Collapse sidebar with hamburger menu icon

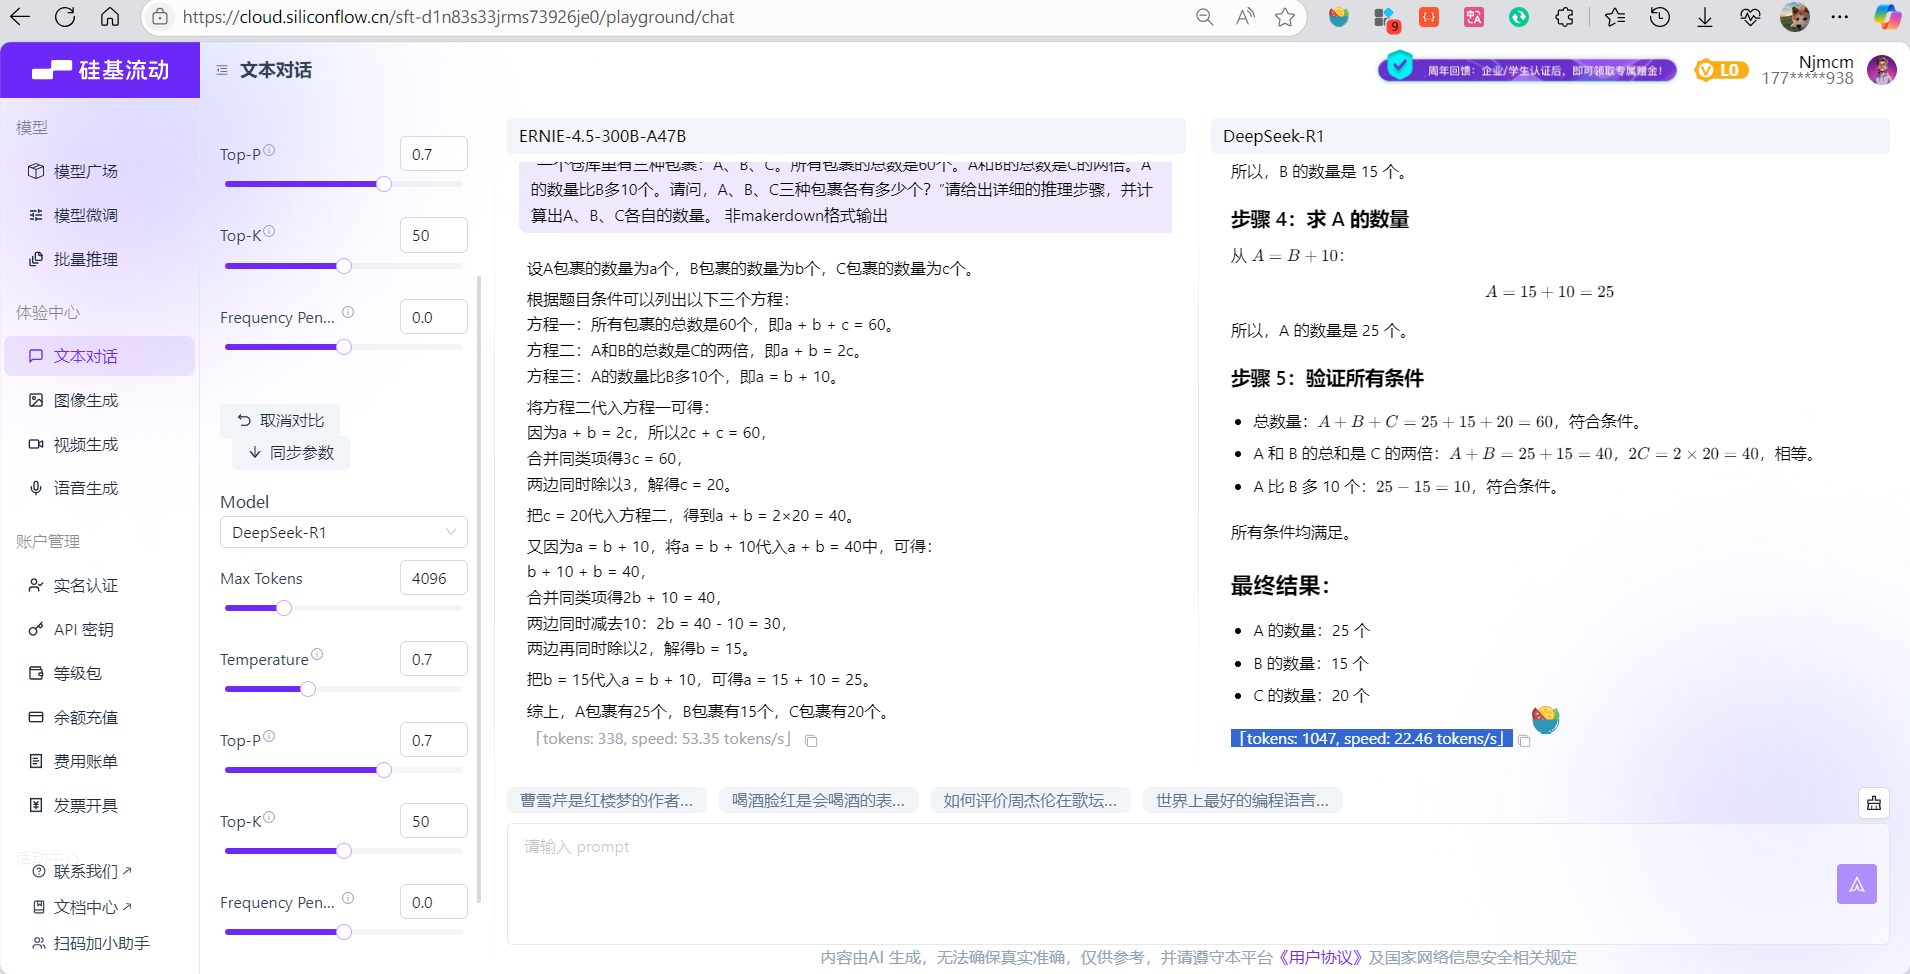tap(222, 70)
